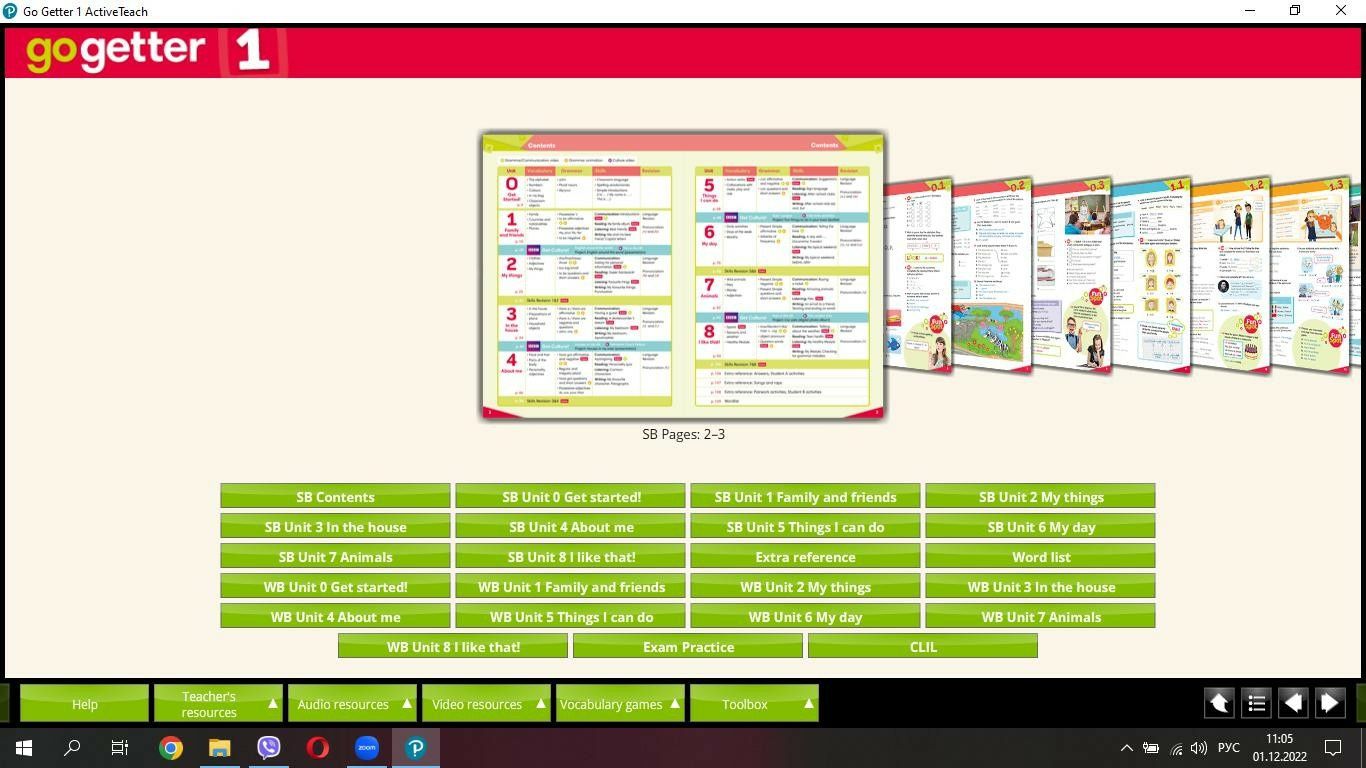Open Task View on taskbar
This screenshot has height=768, width=1366.
[120, 747]
